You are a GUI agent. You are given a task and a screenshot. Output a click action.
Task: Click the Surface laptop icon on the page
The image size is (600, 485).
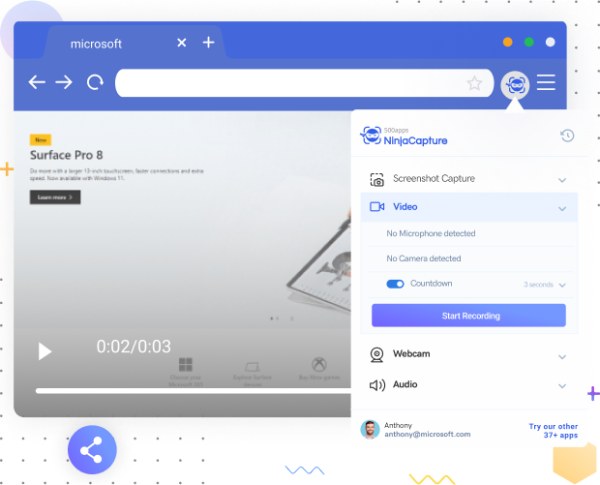click(x=252, y=367)
